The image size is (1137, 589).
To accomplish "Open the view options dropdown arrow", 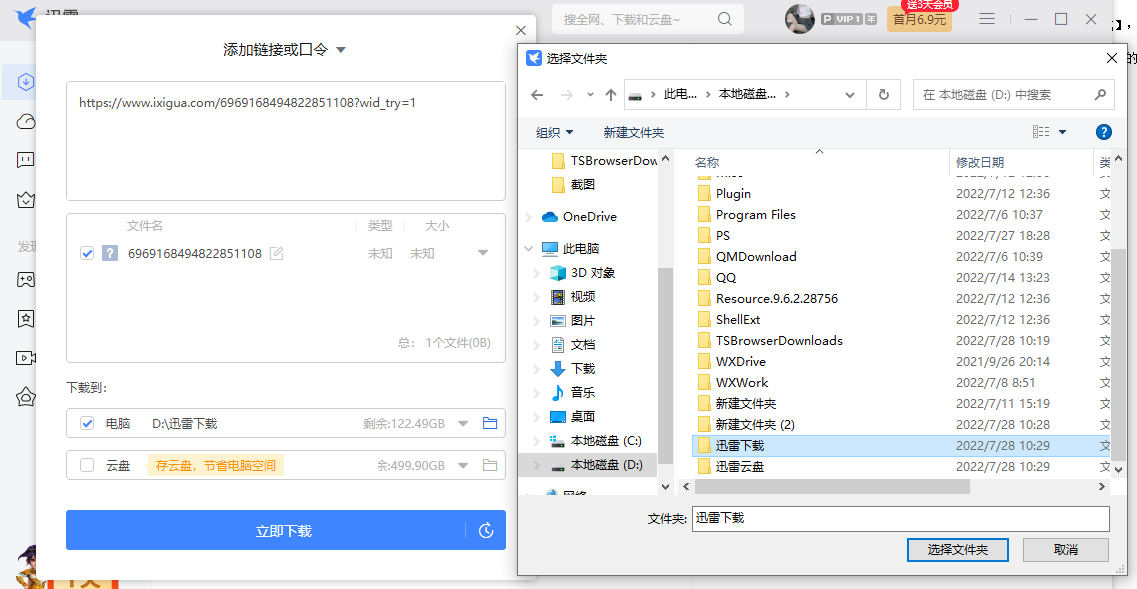I will coord(1062,132).
